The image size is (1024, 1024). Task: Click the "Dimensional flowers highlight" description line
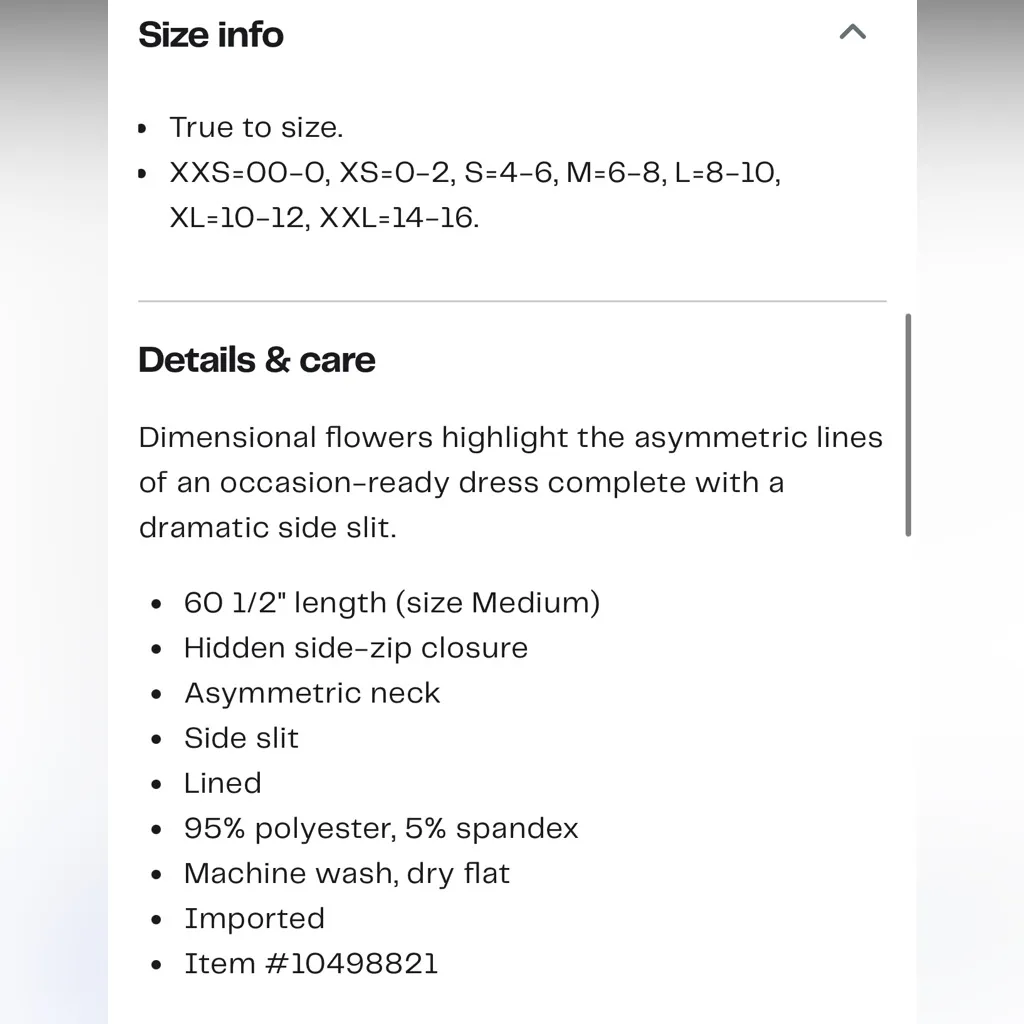tap(510, 438)
